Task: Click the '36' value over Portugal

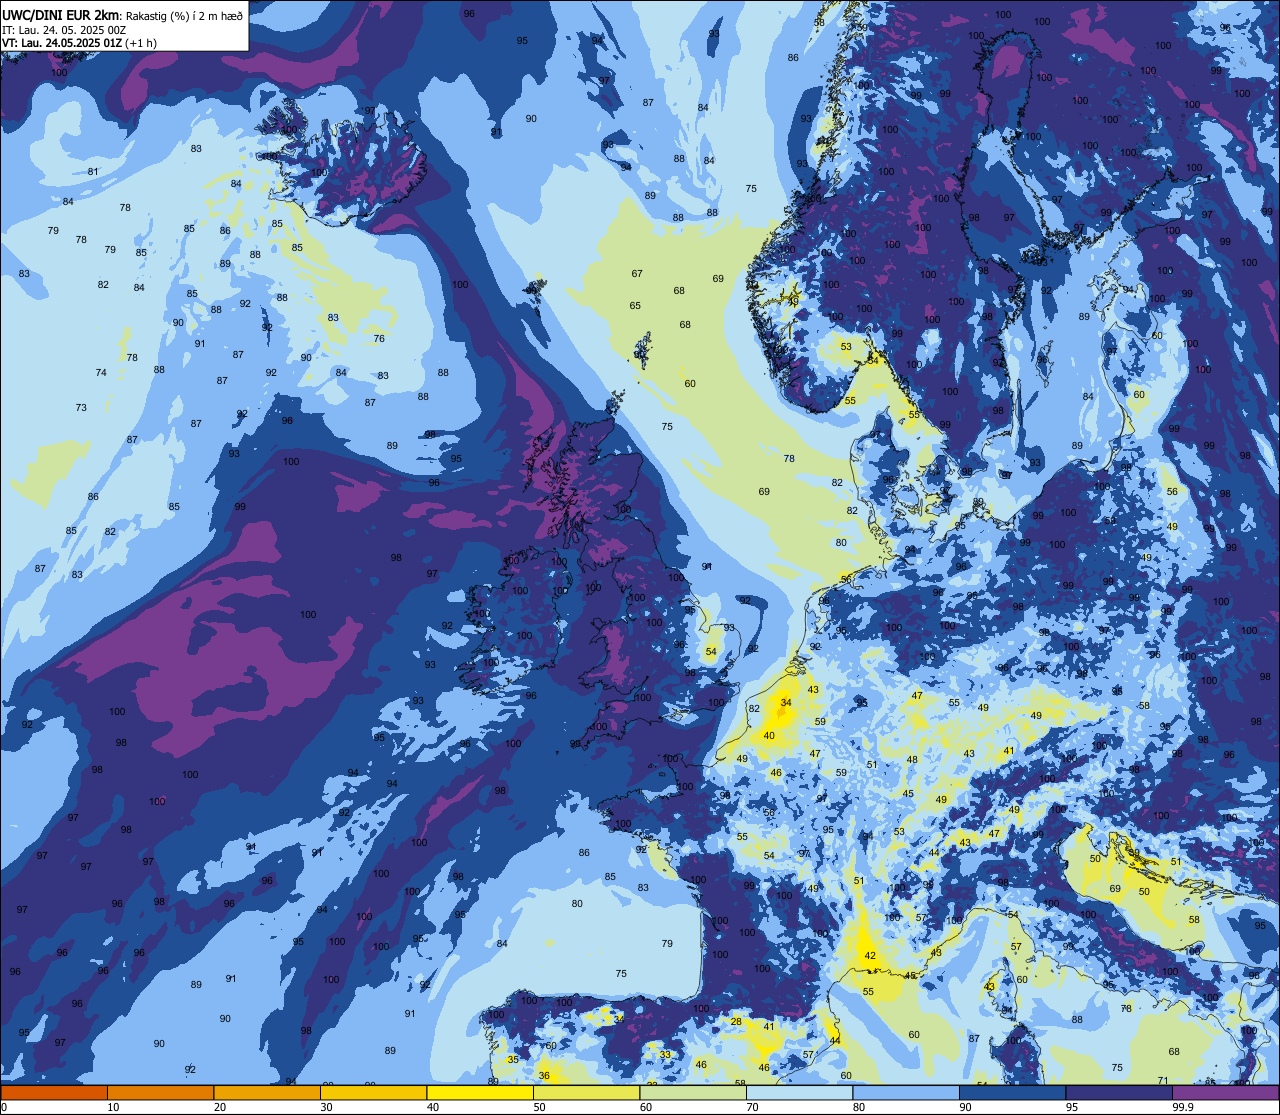Action: pos(544,1076)
